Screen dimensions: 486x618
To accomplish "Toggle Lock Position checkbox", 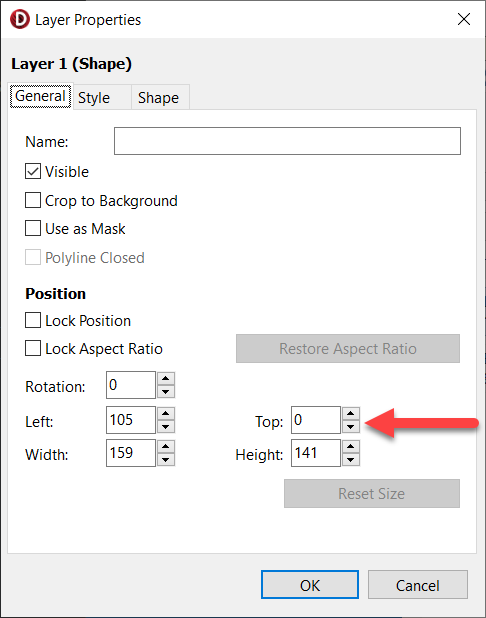I will (33, 320).
